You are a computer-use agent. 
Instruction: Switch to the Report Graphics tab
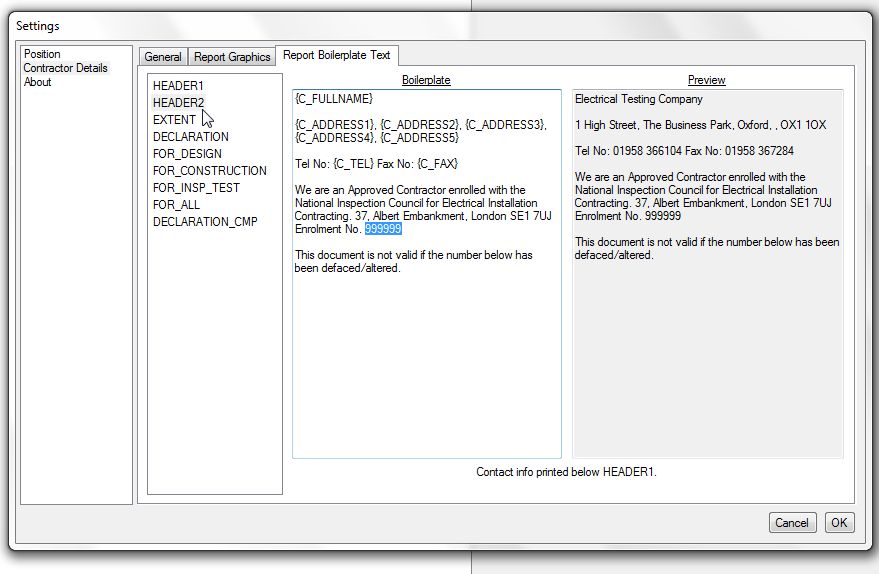[x=232, y=57]
